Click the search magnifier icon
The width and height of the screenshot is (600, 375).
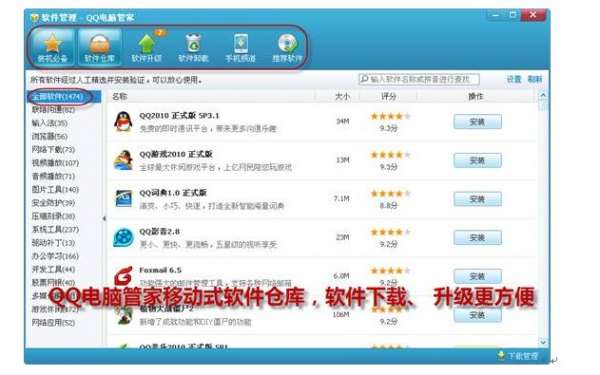coord(364,79)
